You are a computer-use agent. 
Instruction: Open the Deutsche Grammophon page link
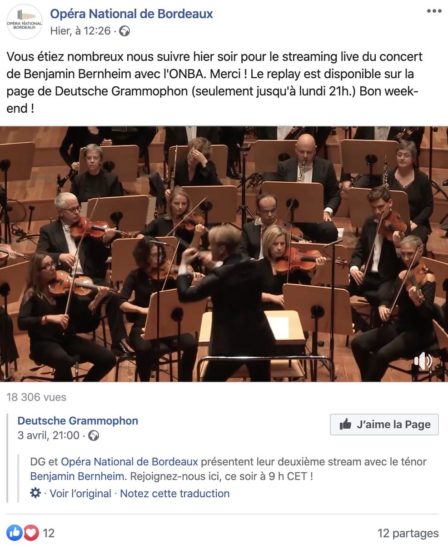click(78, 421)
